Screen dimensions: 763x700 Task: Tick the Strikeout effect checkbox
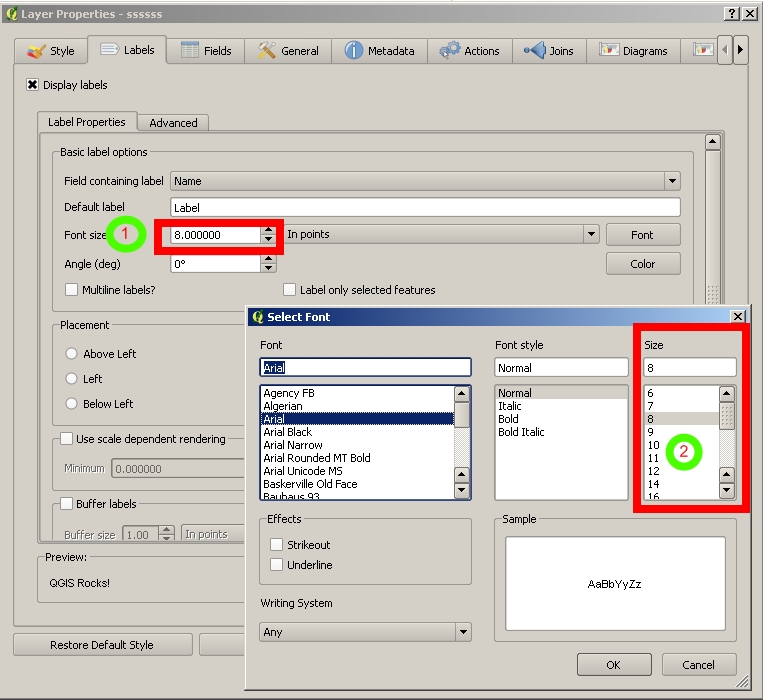click(x=277, y=545)
